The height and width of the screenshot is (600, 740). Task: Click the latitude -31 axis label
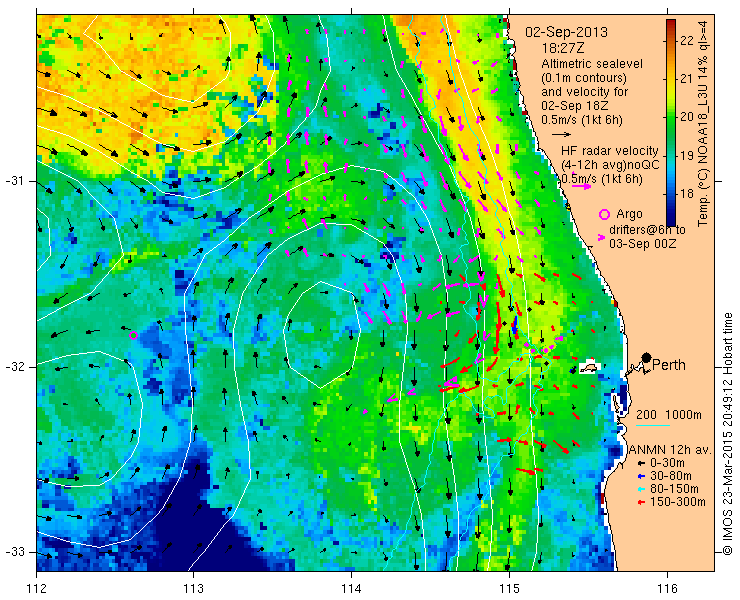point(14,181)
